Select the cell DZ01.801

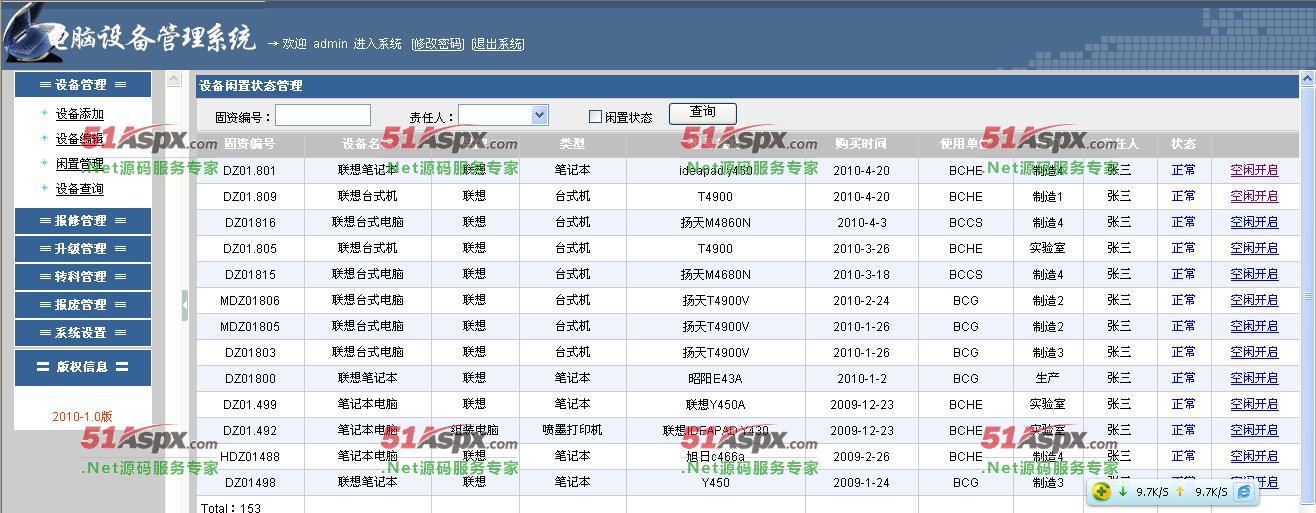tap(250, 171)
